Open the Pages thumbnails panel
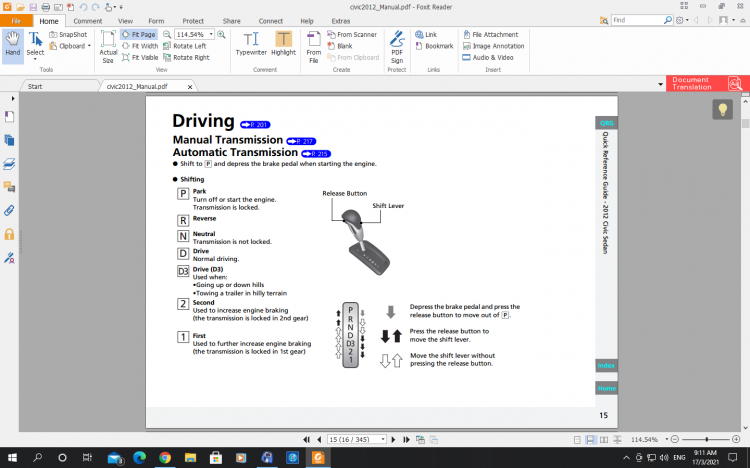Viewport: 750px width, 468px height. pyautogui.click(x=9, y=140)
